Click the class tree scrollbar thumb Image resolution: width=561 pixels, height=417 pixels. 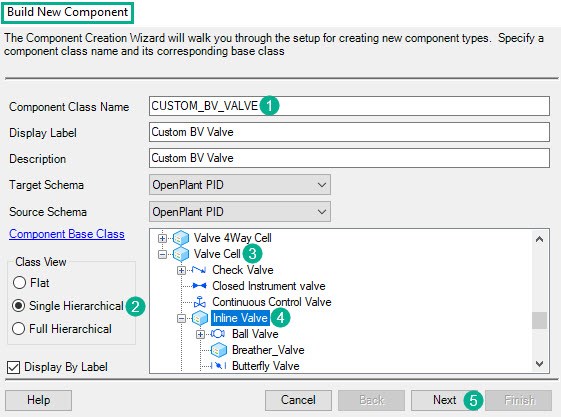pyautogui.click(x=539, y=320)
